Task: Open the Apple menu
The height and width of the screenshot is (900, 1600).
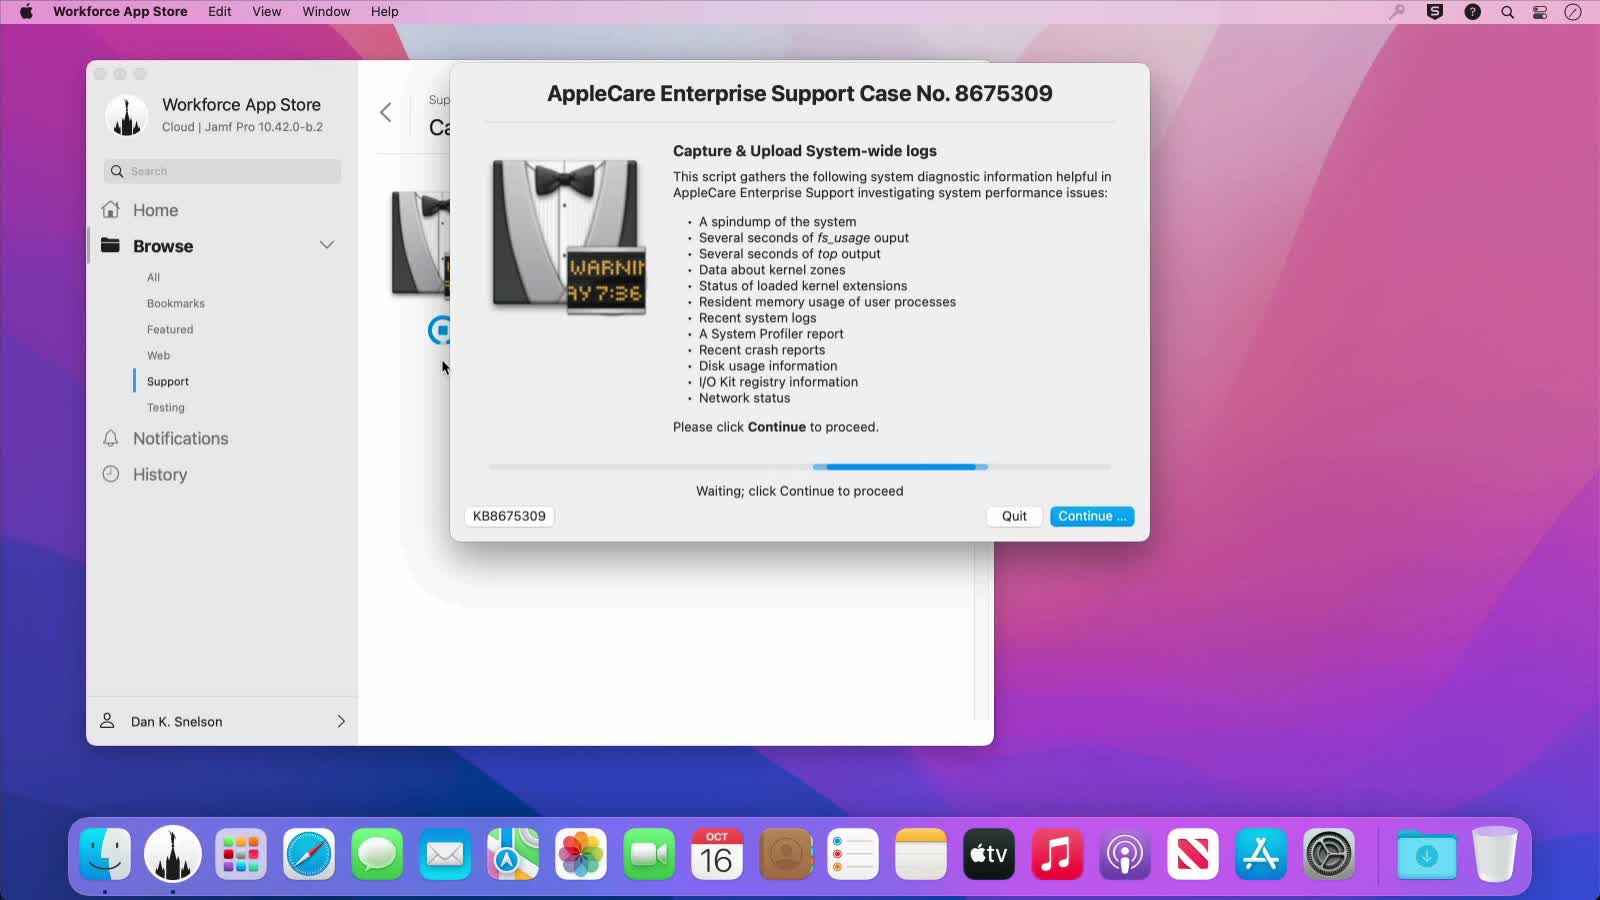Action: 26,12
